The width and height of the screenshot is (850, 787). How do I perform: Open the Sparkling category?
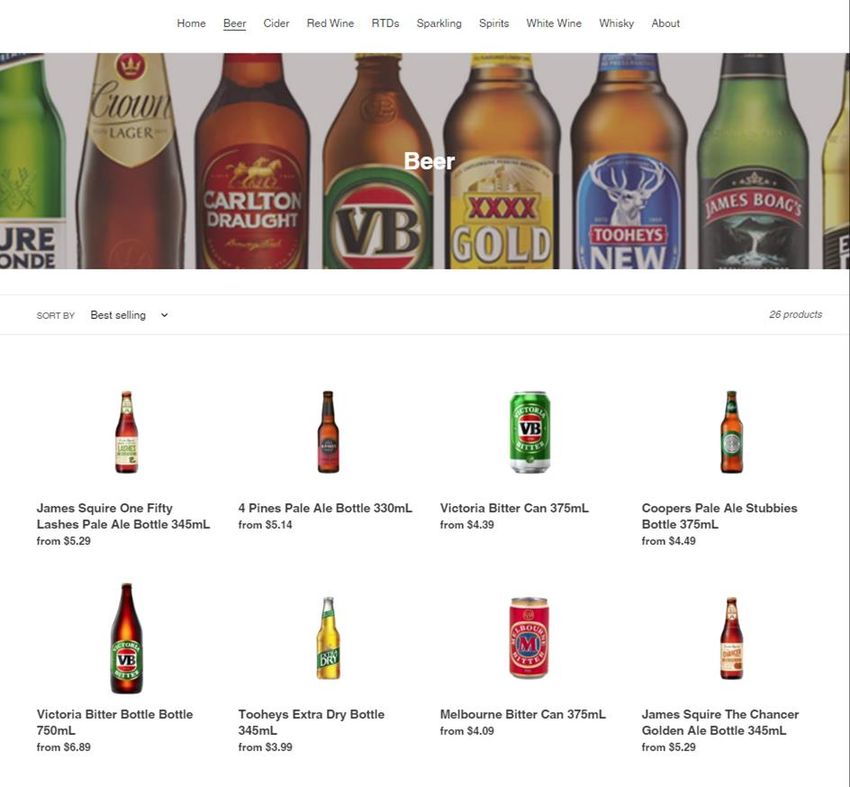[439, 23]
